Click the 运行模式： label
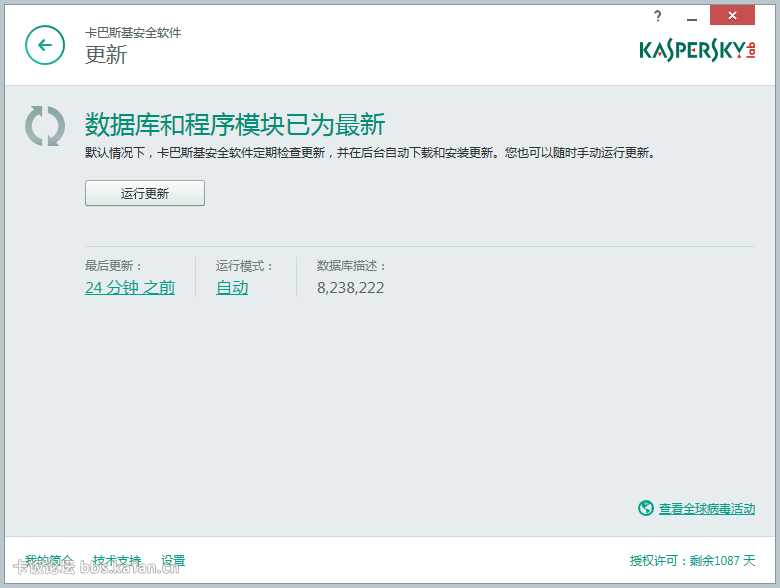Image resolution: width=780 pixels, height=588 pixels. pos(244,266)
